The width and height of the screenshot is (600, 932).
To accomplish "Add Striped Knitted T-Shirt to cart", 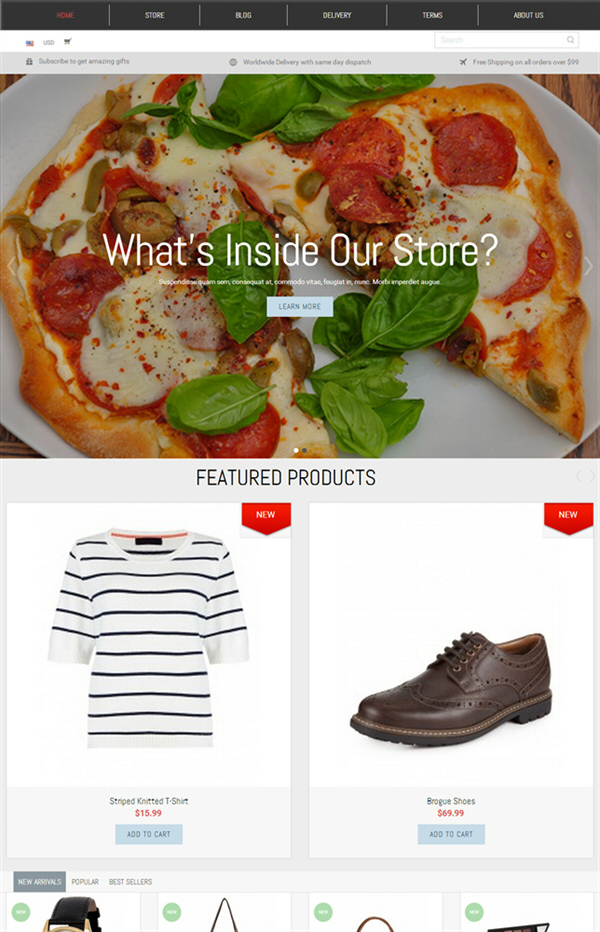I will click(x=149, y=834).
